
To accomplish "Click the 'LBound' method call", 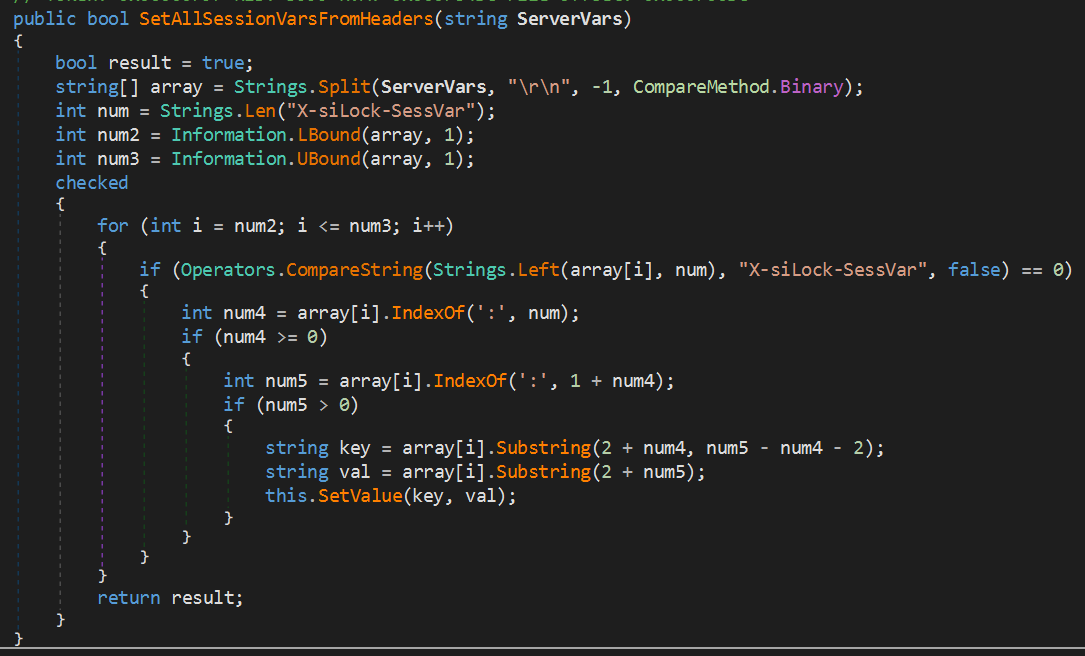I will click(x=329, y=135).
